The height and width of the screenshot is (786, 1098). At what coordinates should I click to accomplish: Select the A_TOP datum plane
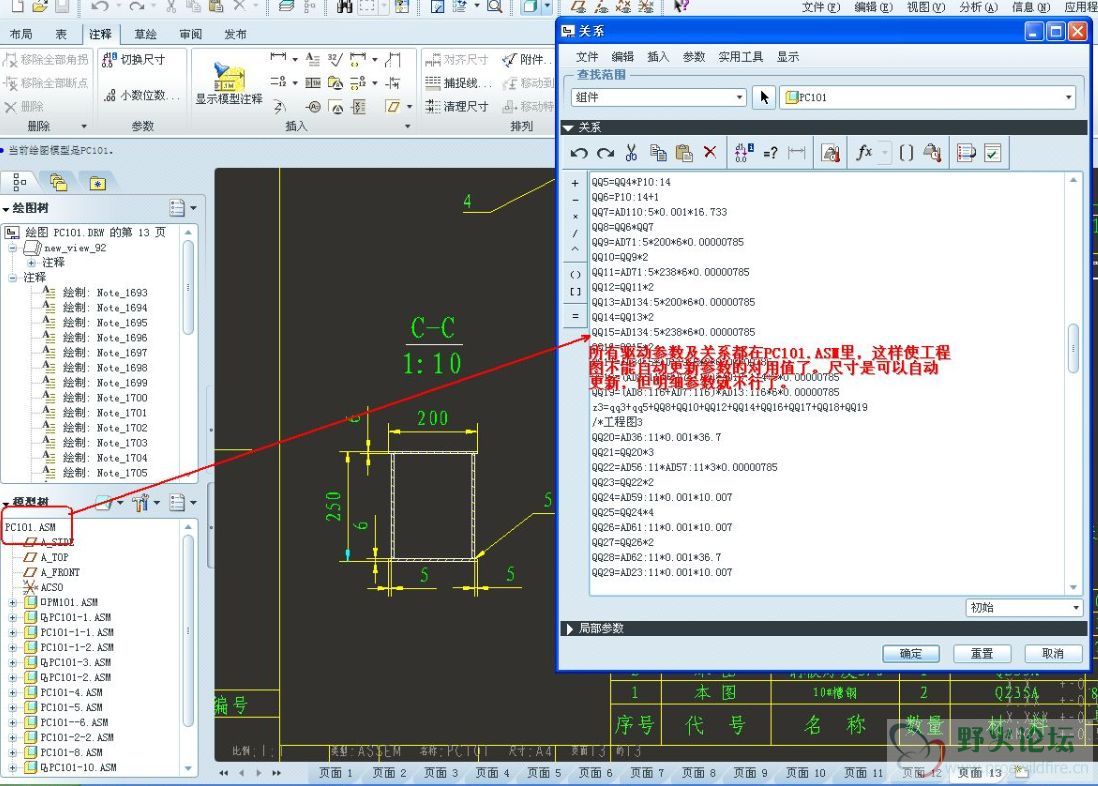tap(46, 558)
